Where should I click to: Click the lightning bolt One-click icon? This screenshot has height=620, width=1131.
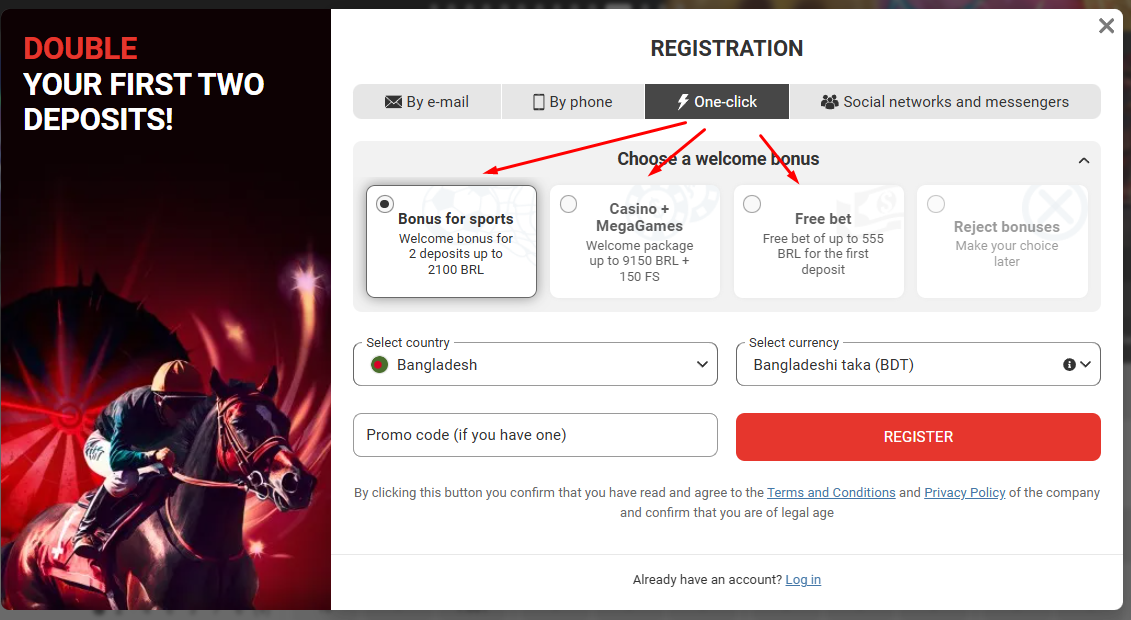coord(683,102)
